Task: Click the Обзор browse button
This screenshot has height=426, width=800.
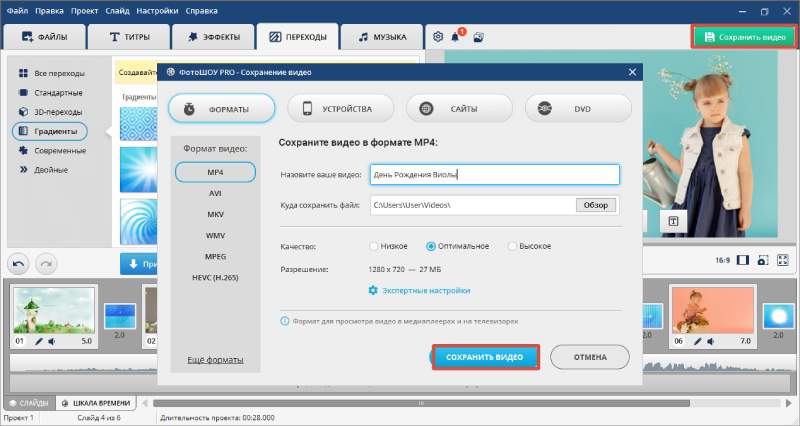Action: (596, 205)
